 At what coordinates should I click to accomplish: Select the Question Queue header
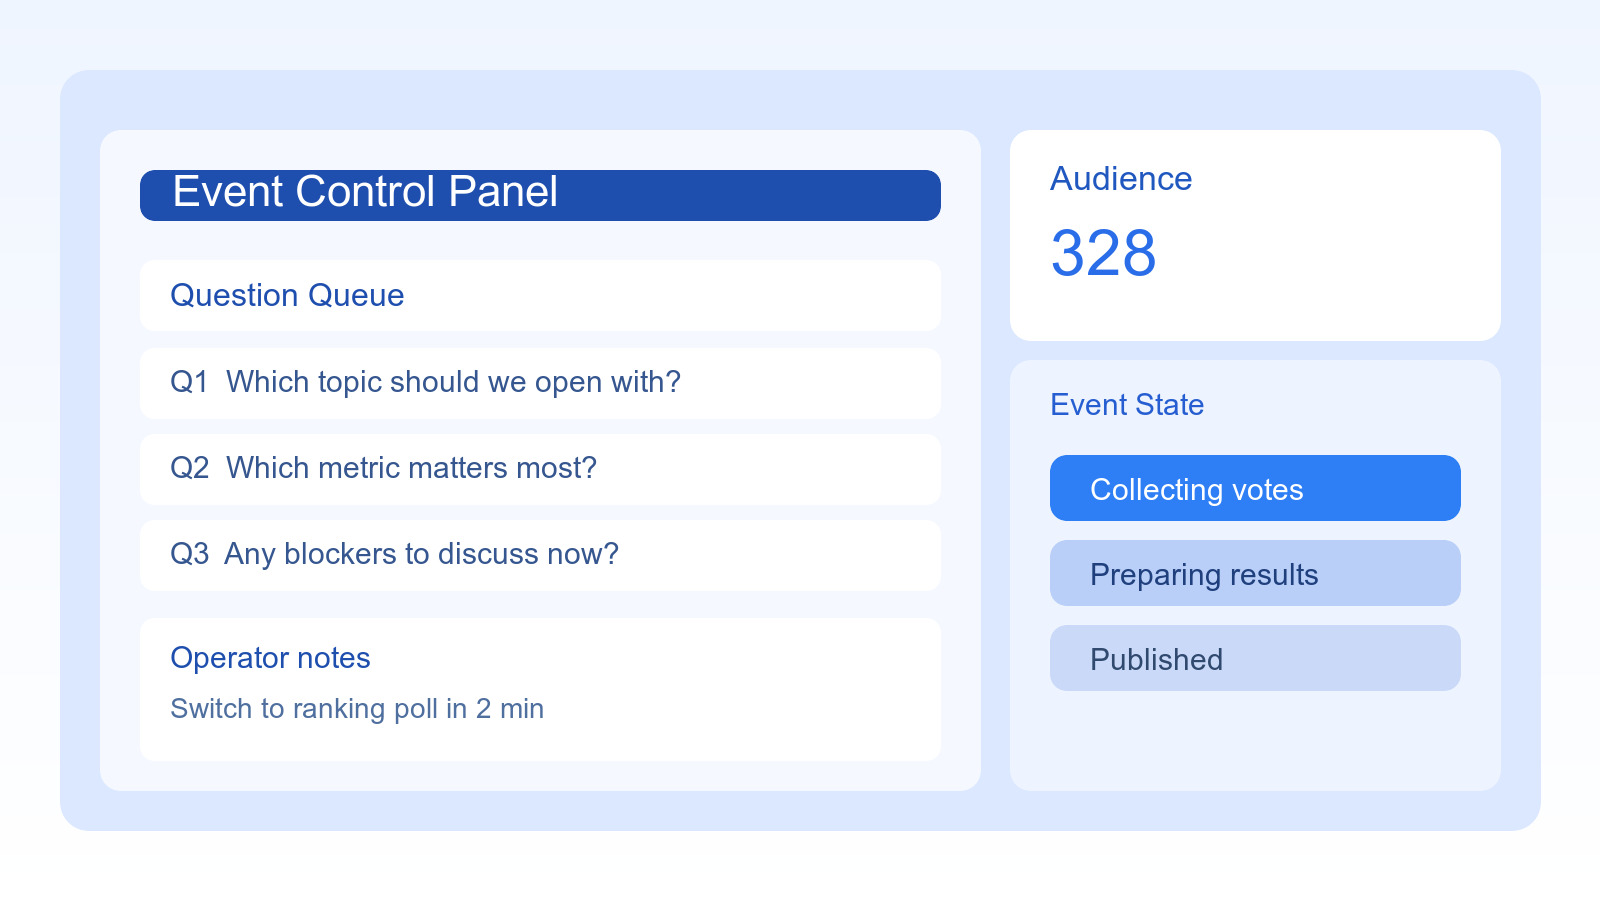[287, 296]
